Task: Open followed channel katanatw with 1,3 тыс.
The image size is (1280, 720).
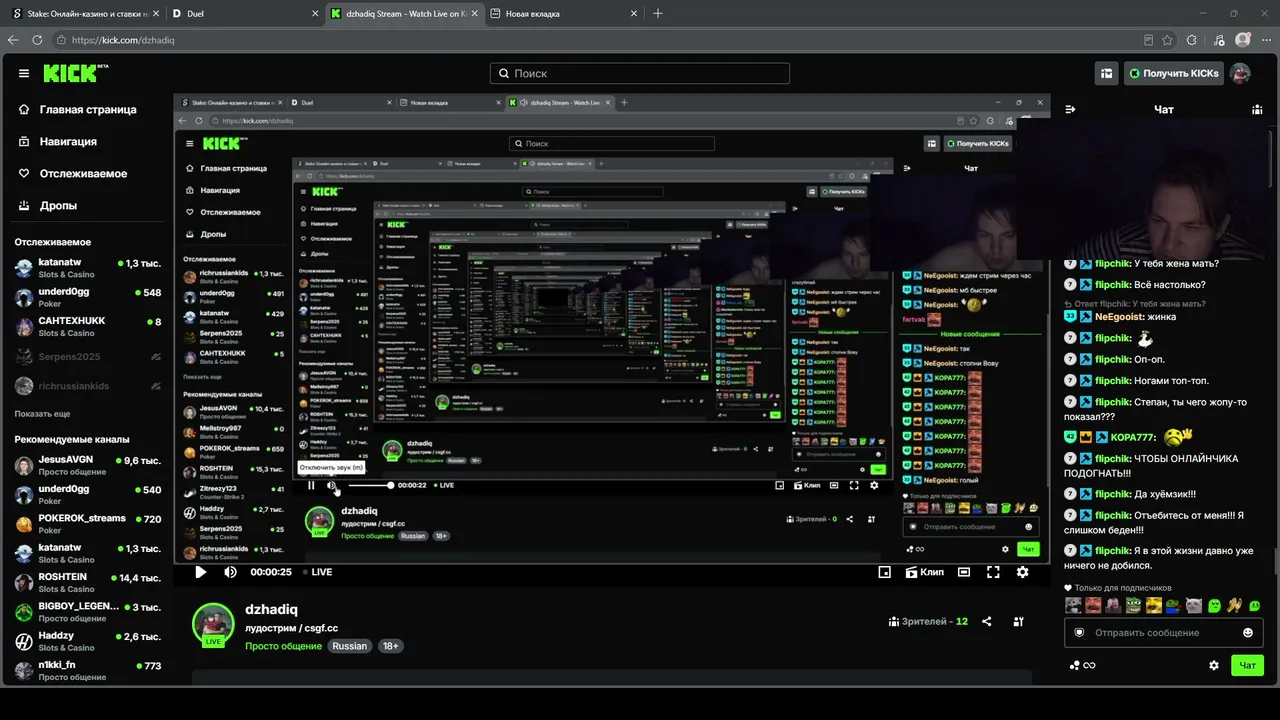Action: pos(88,269)
